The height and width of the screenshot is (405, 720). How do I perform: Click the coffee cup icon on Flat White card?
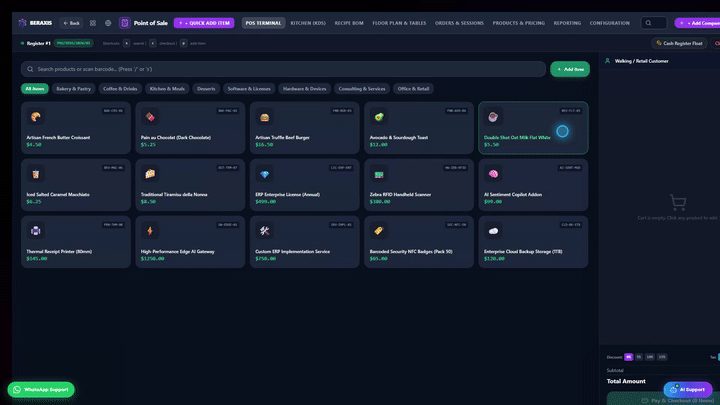point(493,117)
